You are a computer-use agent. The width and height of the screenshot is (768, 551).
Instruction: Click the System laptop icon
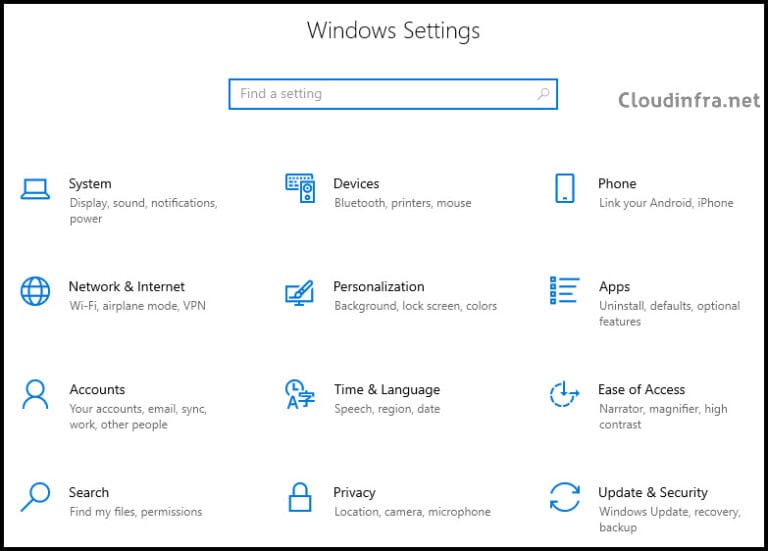(35, 188)
